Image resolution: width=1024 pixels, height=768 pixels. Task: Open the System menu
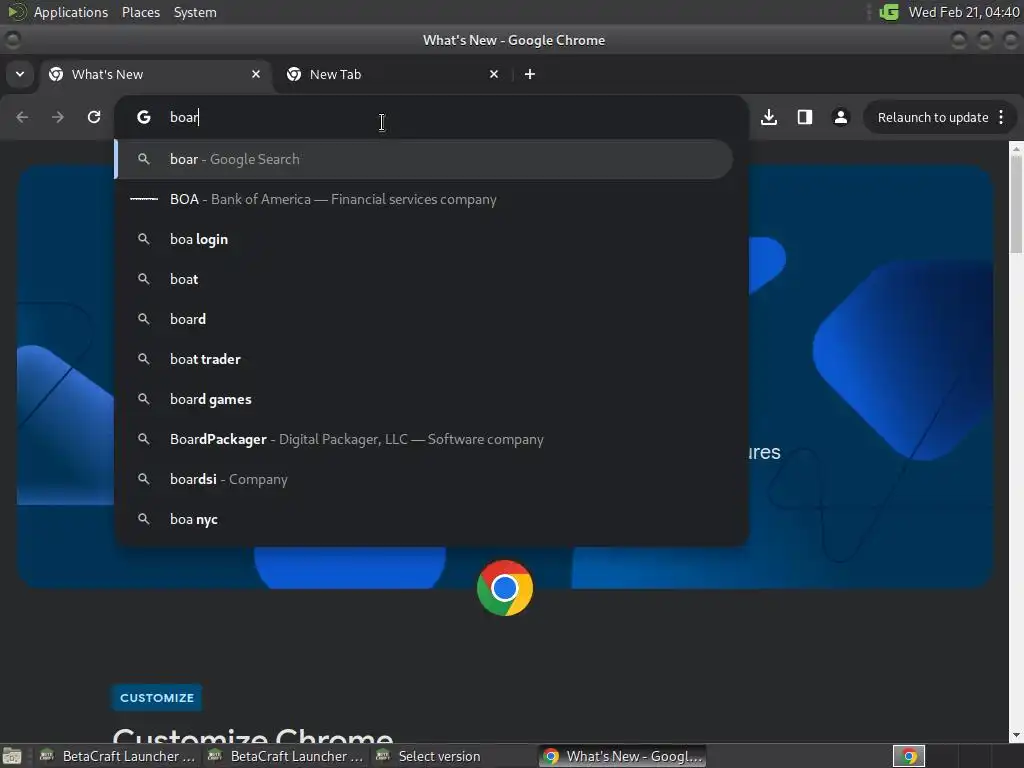(195, 12)
